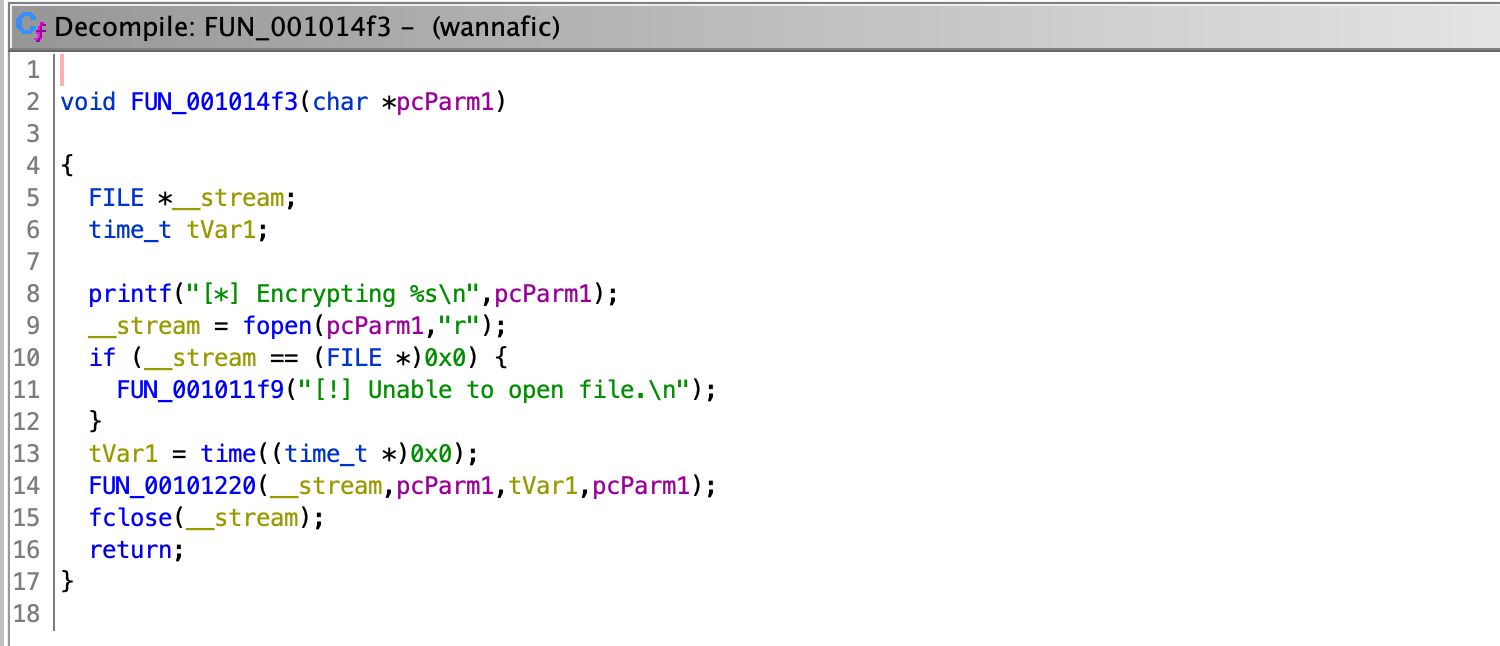Click pcParm1 parameter in function signature
The image size is (1500, 646).
click(445, 102)
